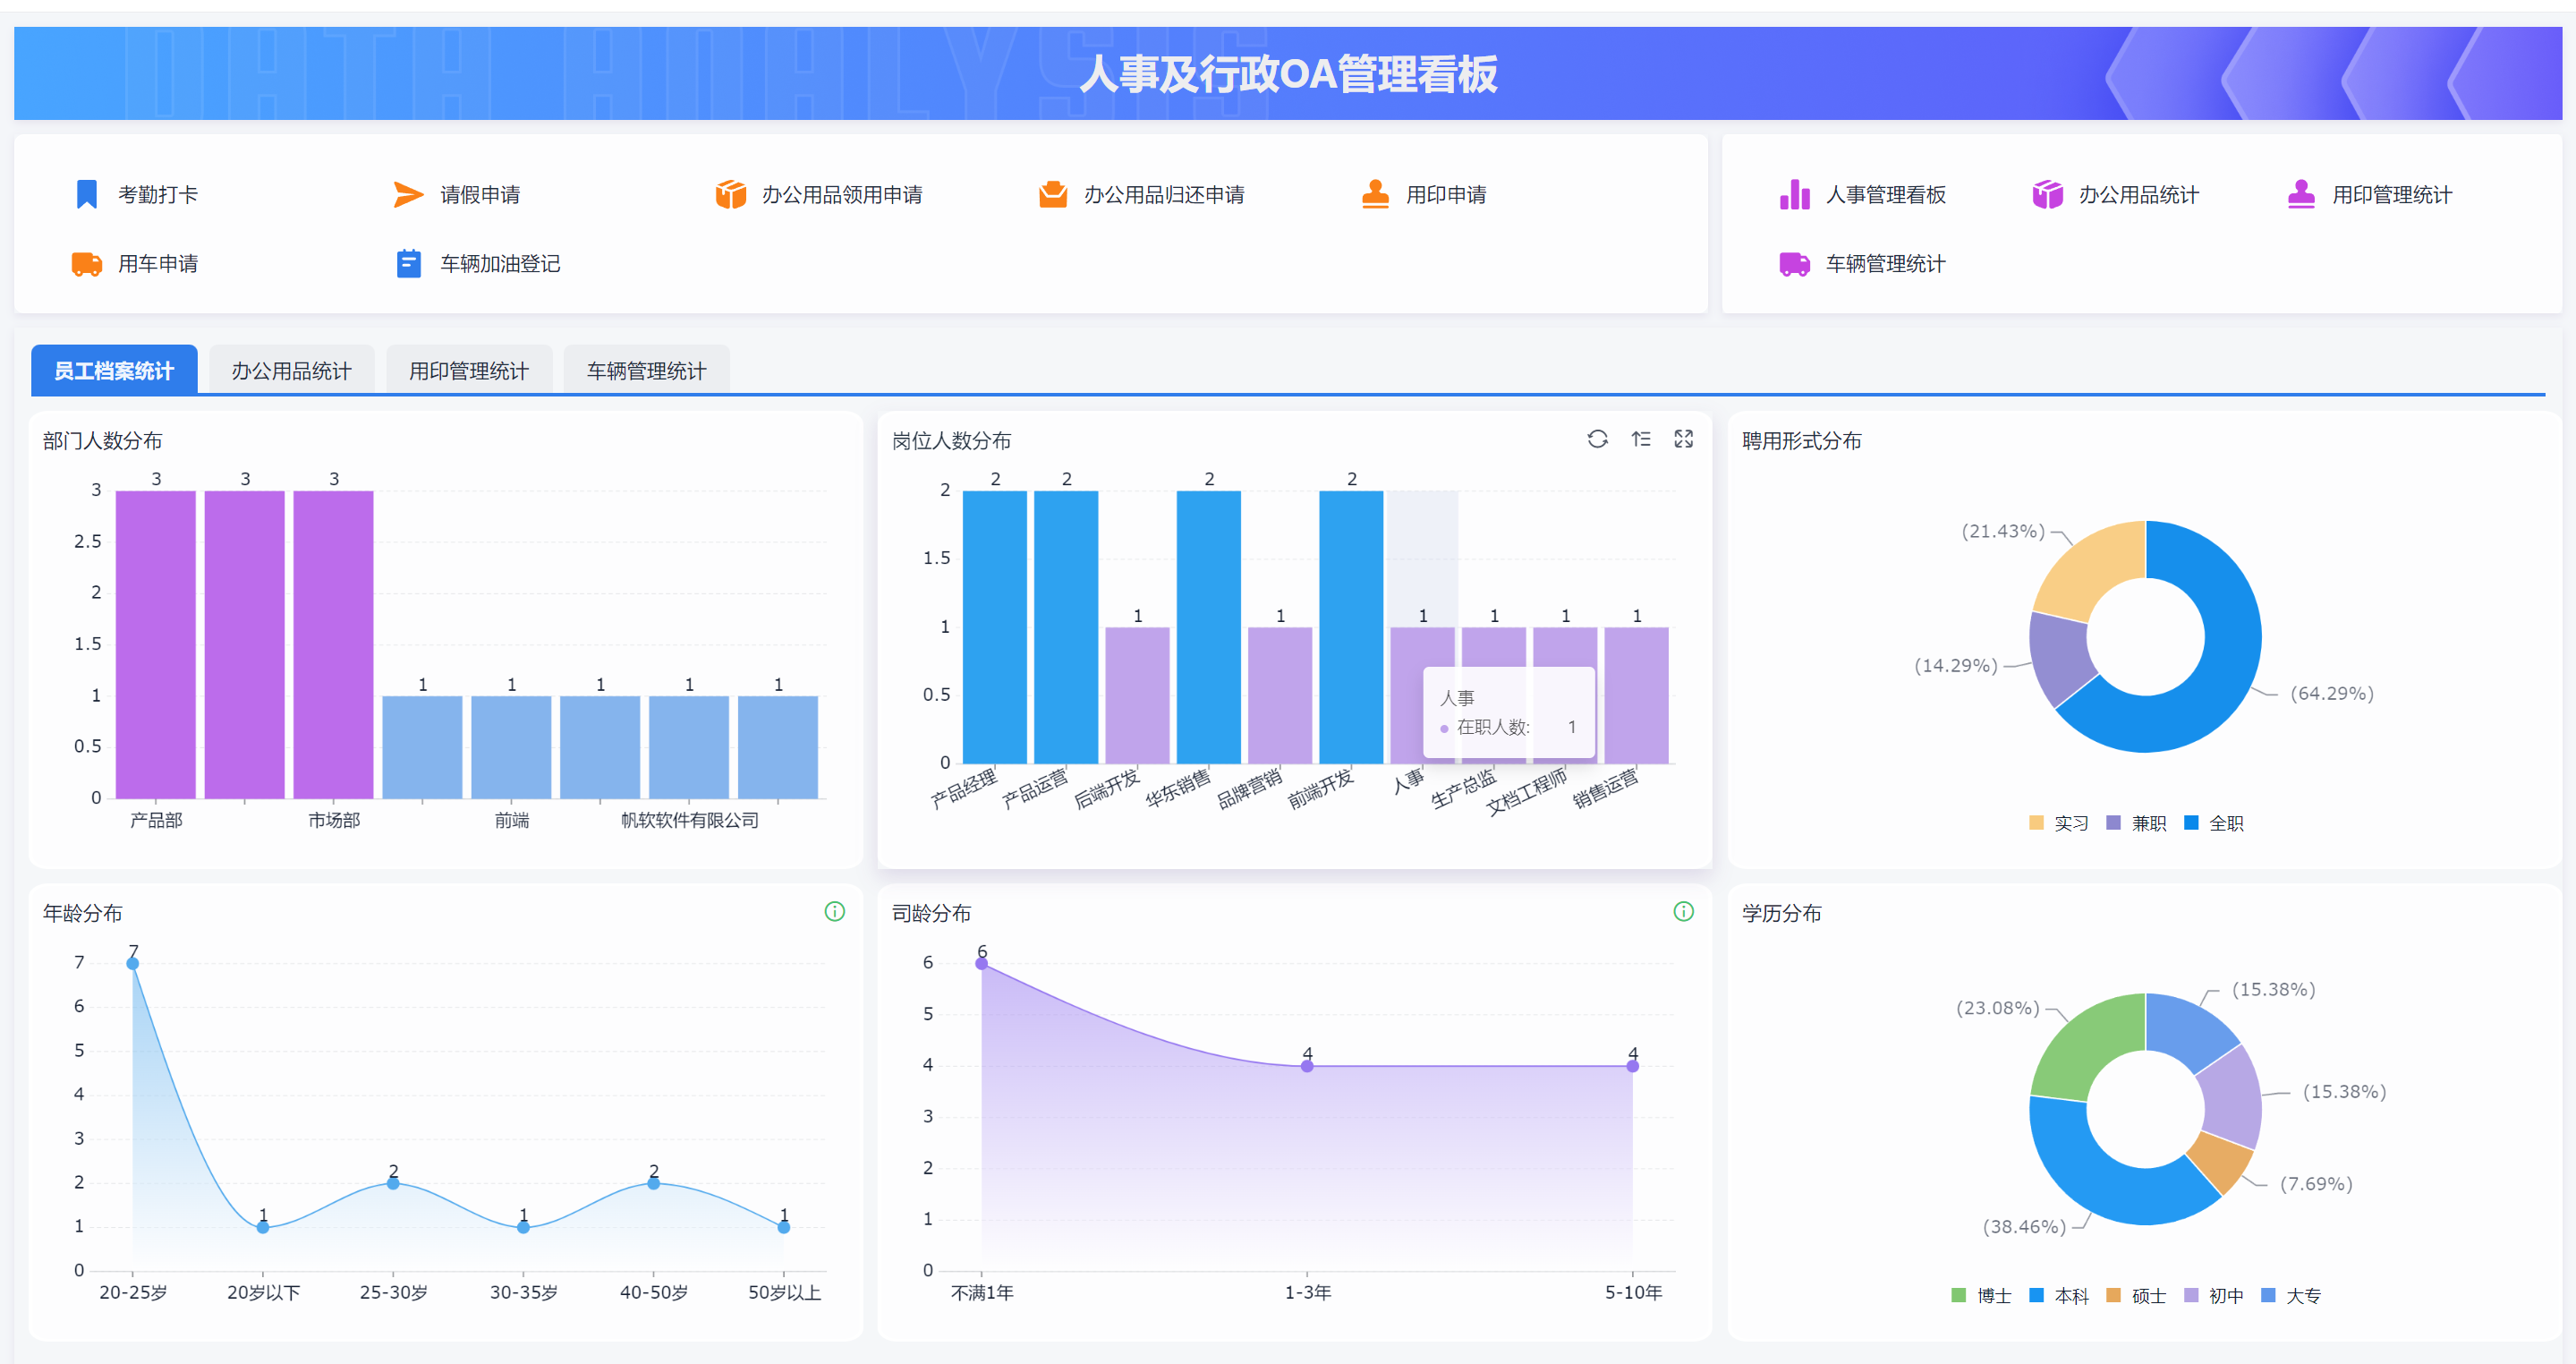Refresh the 岗位人数分布 chart
This screenshot has height=1364, width=2576.
tap(1597, 439)
